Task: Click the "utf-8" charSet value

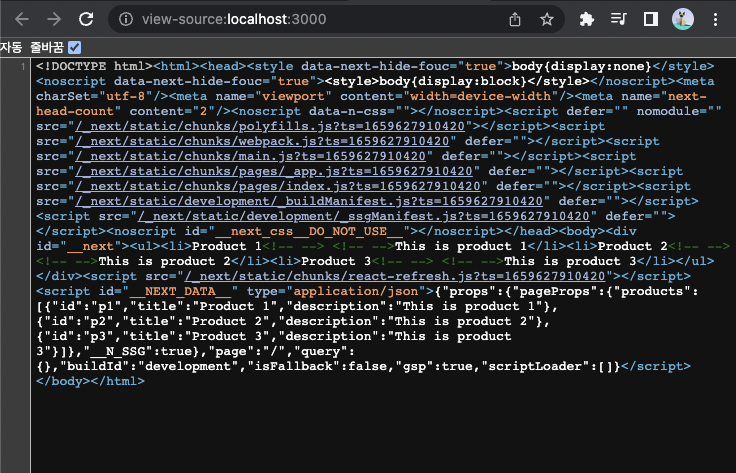Action: click(x=126, y=96)
